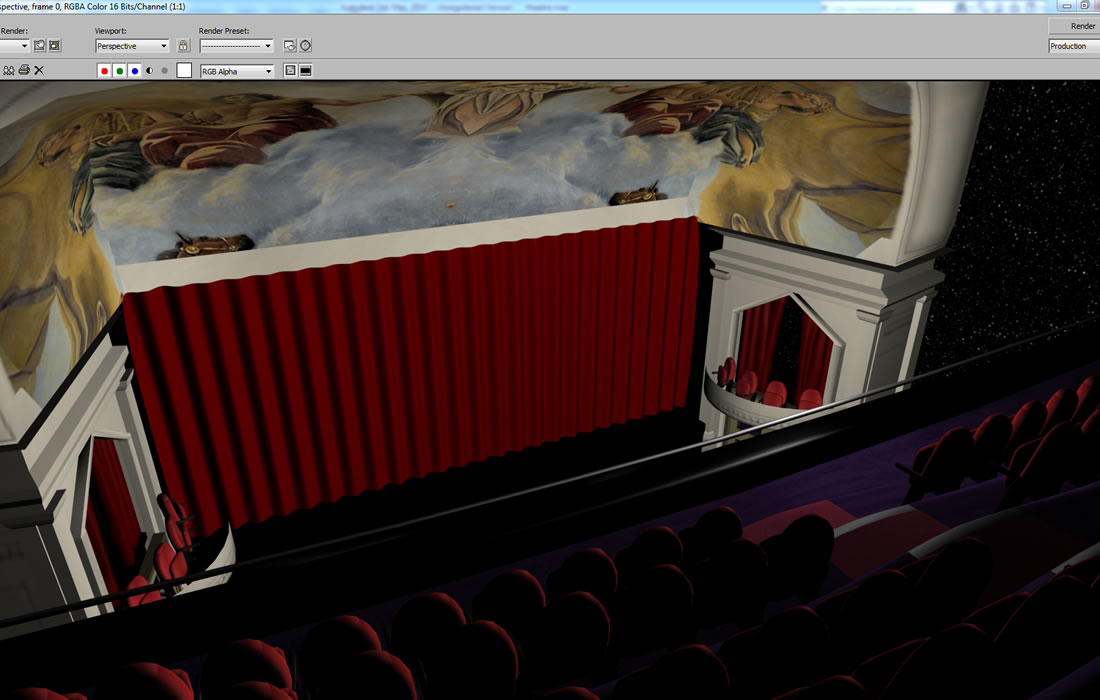Open Render Setup dialog icon
Image resolution: width=1100 pixels, height=700 pixels.
289,46
